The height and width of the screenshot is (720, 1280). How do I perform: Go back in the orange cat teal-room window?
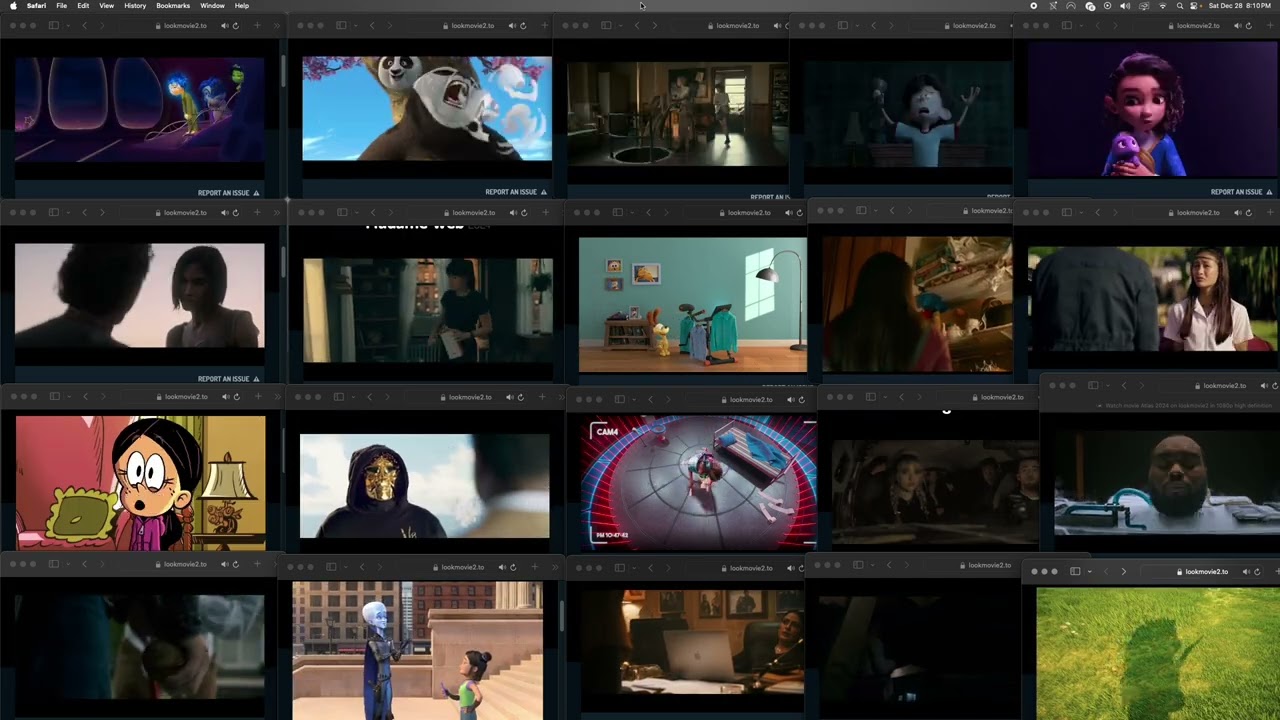pyautogui.click(x=648, y=212)
